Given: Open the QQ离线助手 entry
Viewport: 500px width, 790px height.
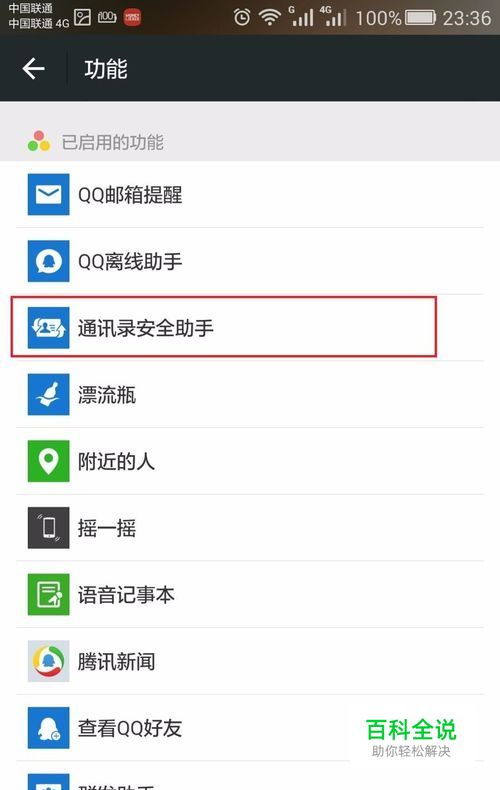Looking at the screenshot, I should pyautogui.click(x=250, y=261).
